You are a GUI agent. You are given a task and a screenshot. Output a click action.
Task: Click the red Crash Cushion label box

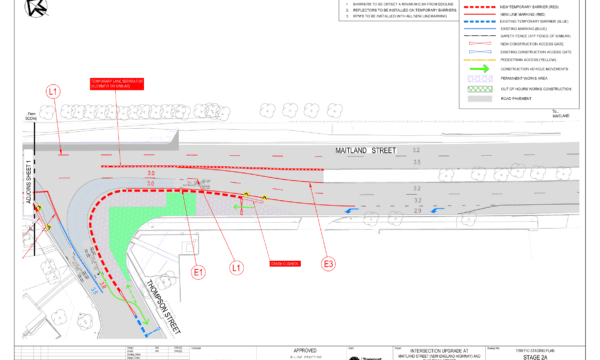pyautogui.click(x=285, y=264)
